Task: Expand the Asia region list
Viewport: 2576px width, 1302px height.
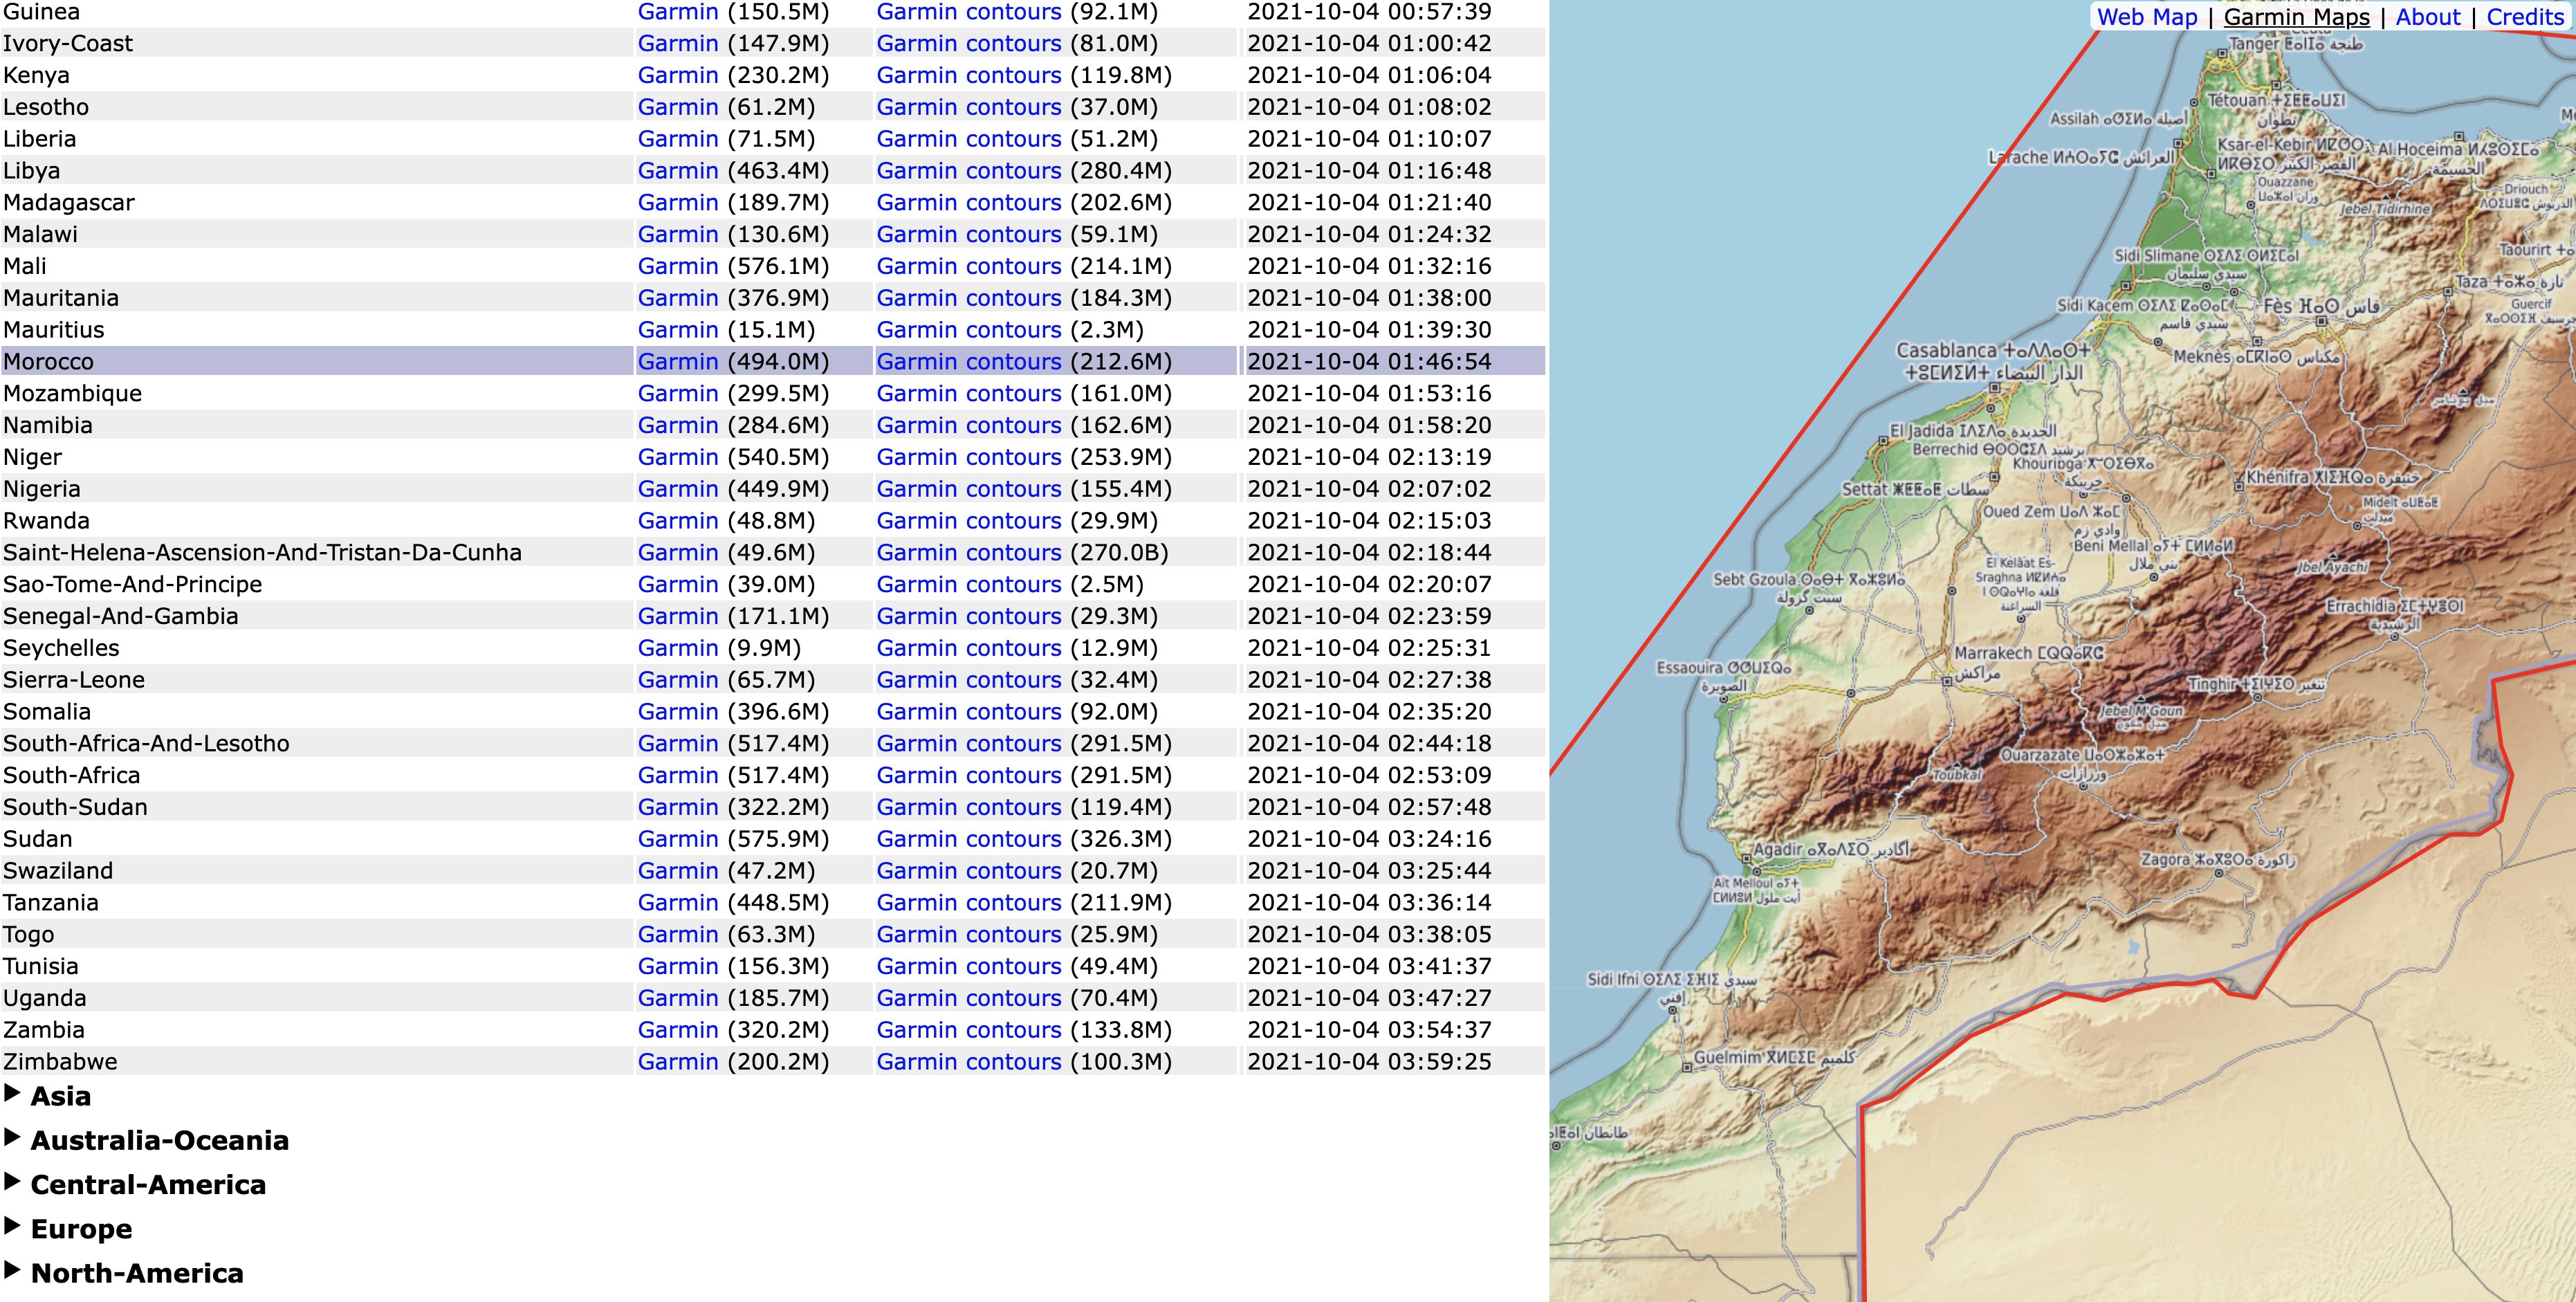Action: pyautogui.click(x=60, y=1096)
